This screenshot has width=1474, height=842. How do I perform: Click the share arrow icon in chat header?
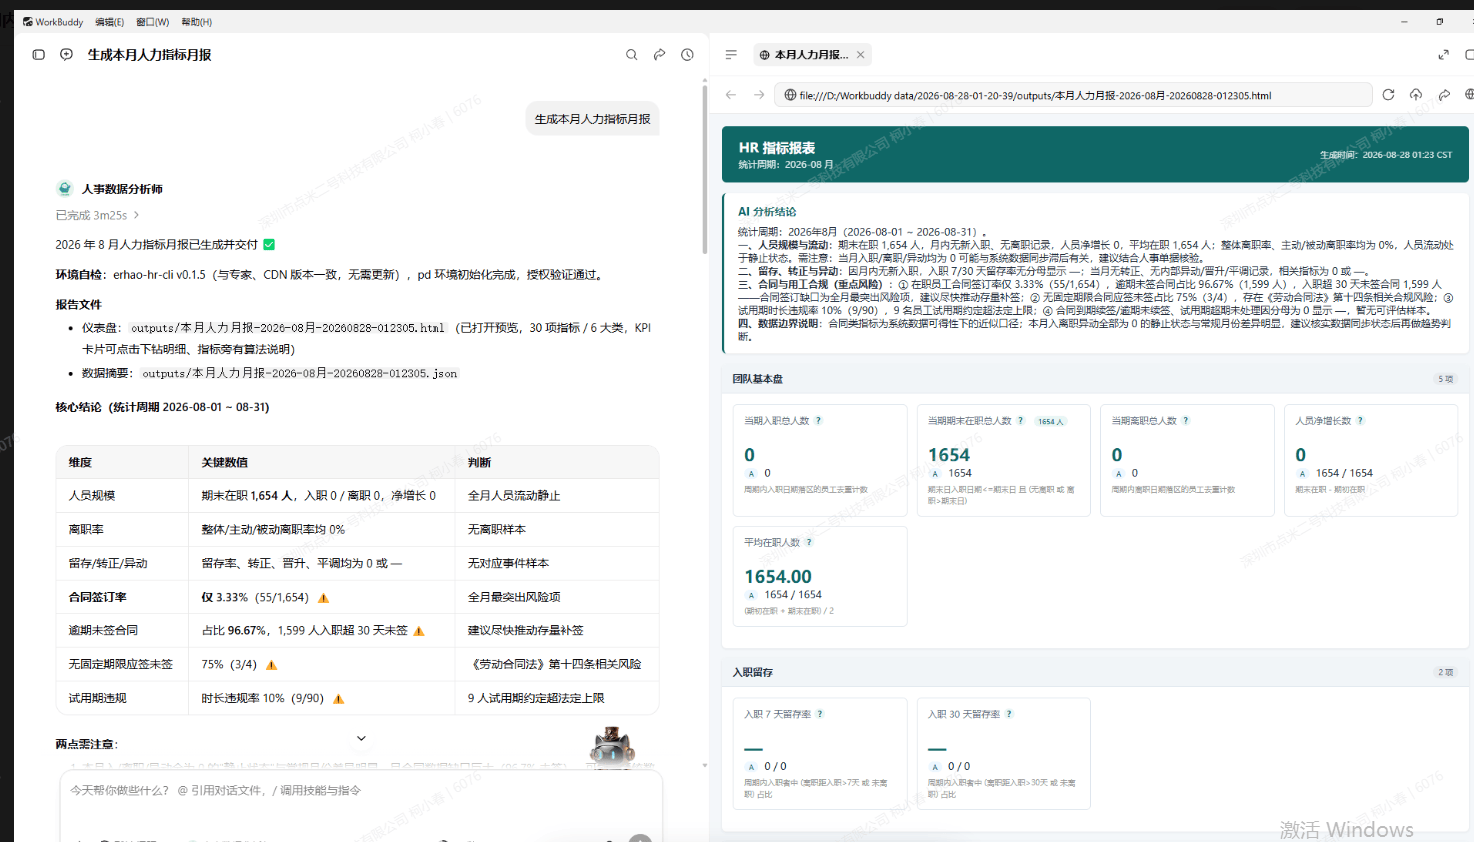(x=659, y=55)
